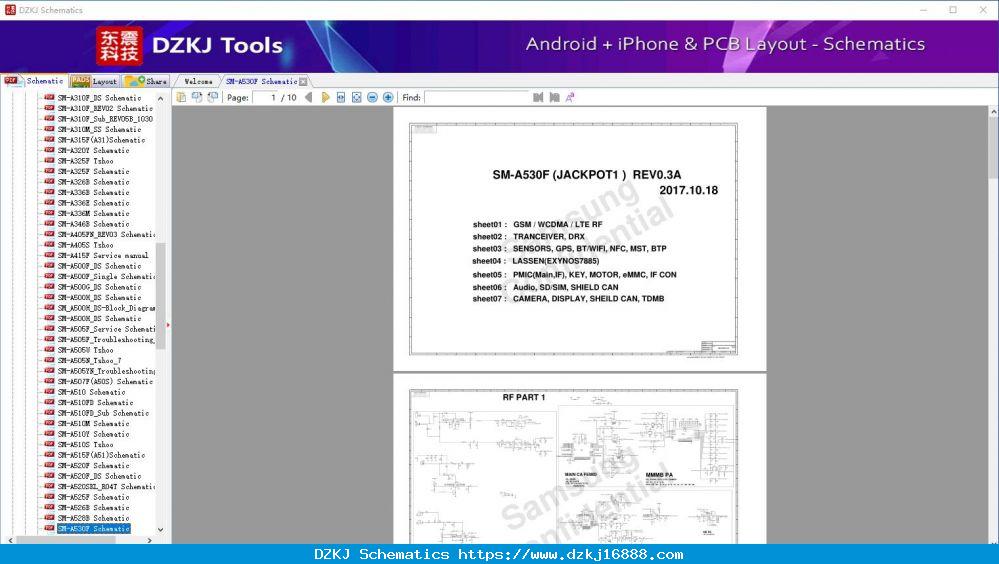999x564 pixels.
Task: Click the tree list scroll down arrow
Action: pyautogui.click(x=161, y=530)
